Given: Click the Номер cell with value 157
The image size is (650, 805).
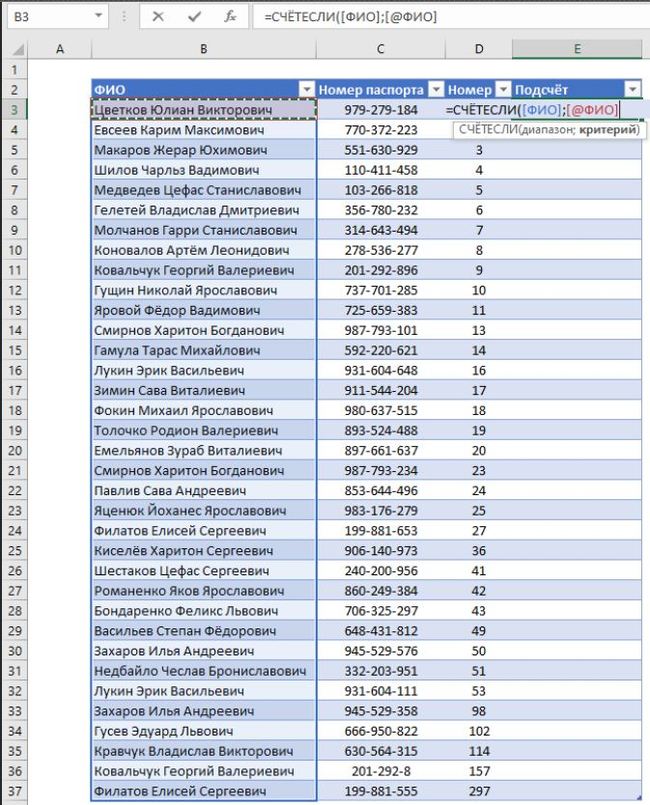Looking at the screenshot, I should pos(479,771).
